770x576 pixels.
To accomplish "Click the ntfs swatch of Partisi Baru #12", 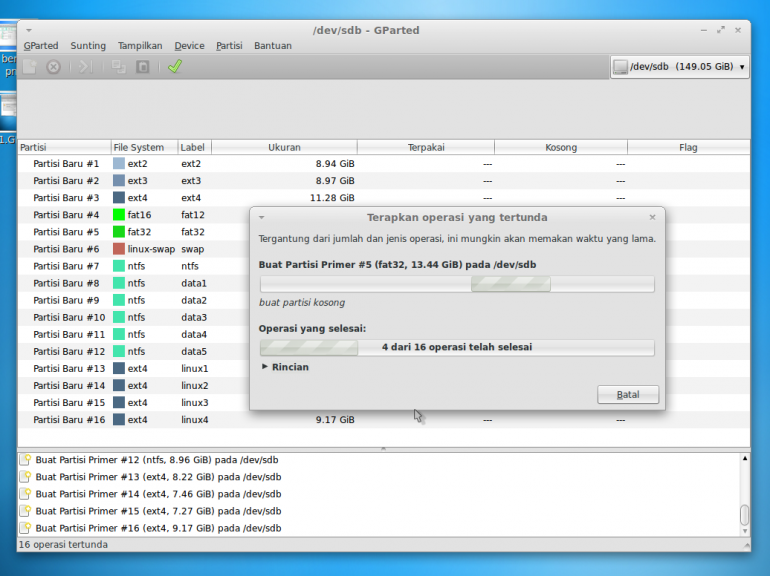I will tap(119, 352).
